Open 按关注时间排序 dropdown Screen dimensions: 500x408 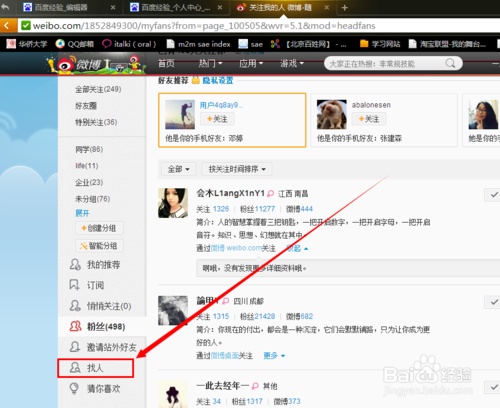(237, 169)
